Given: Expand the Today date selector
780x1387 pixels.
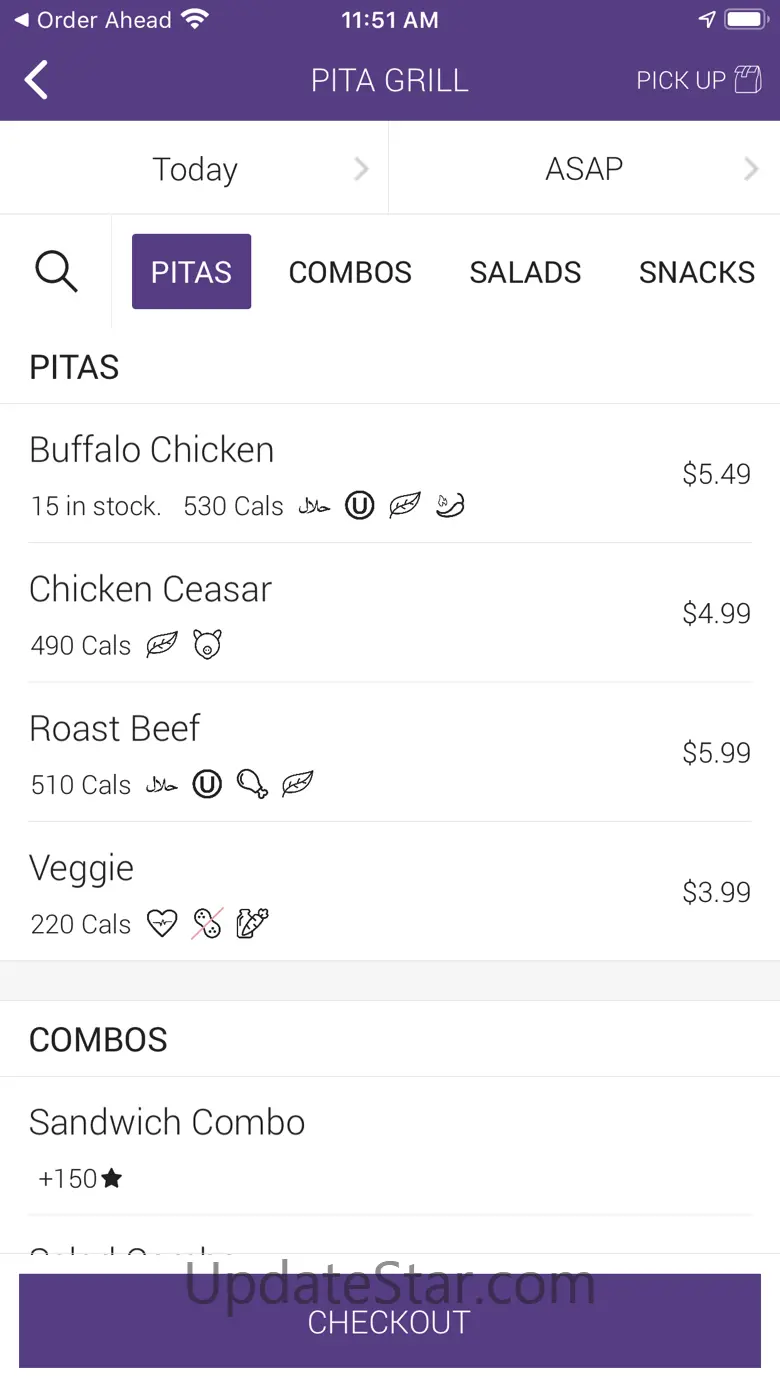Looking at the screenshot, I should pos(195,169).
